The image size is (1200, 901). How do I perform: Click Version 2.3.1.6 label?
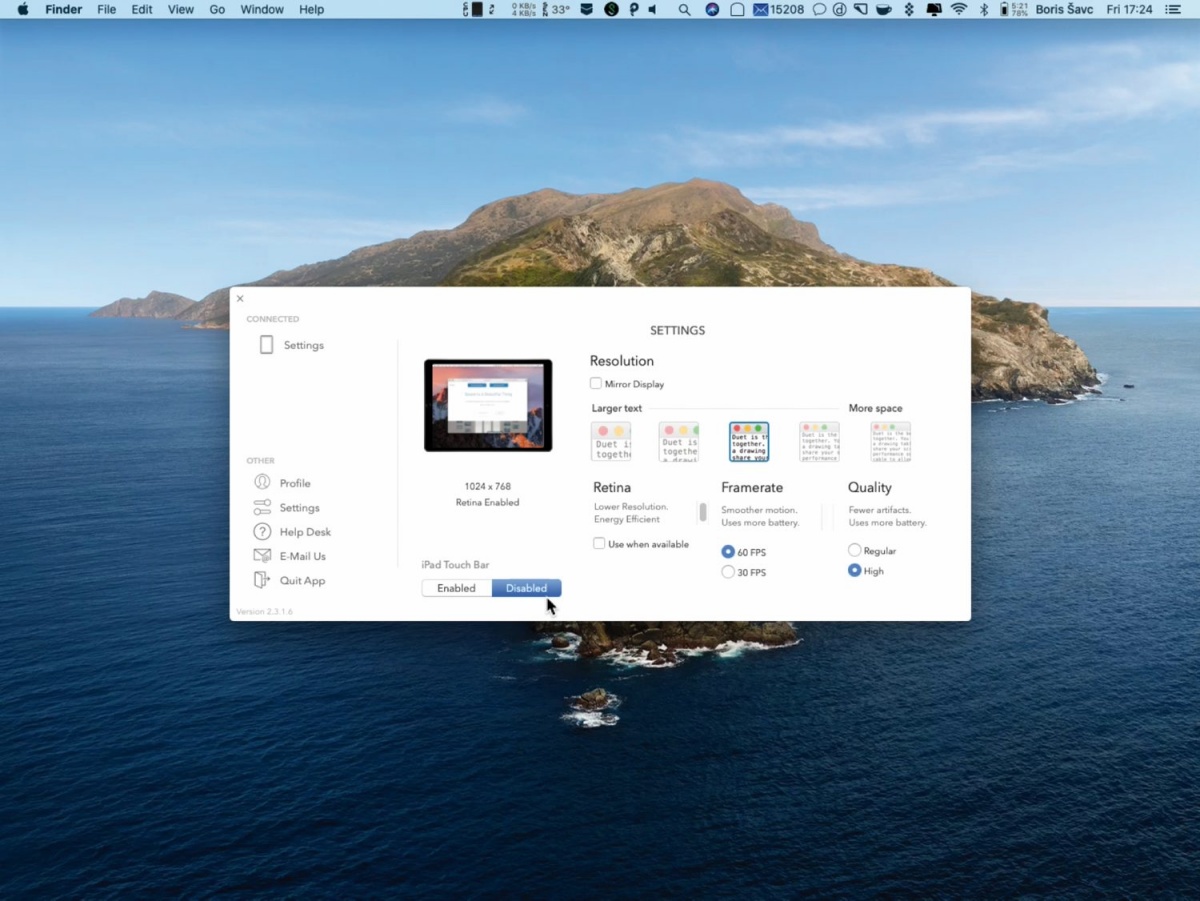(x=265, y=611)
